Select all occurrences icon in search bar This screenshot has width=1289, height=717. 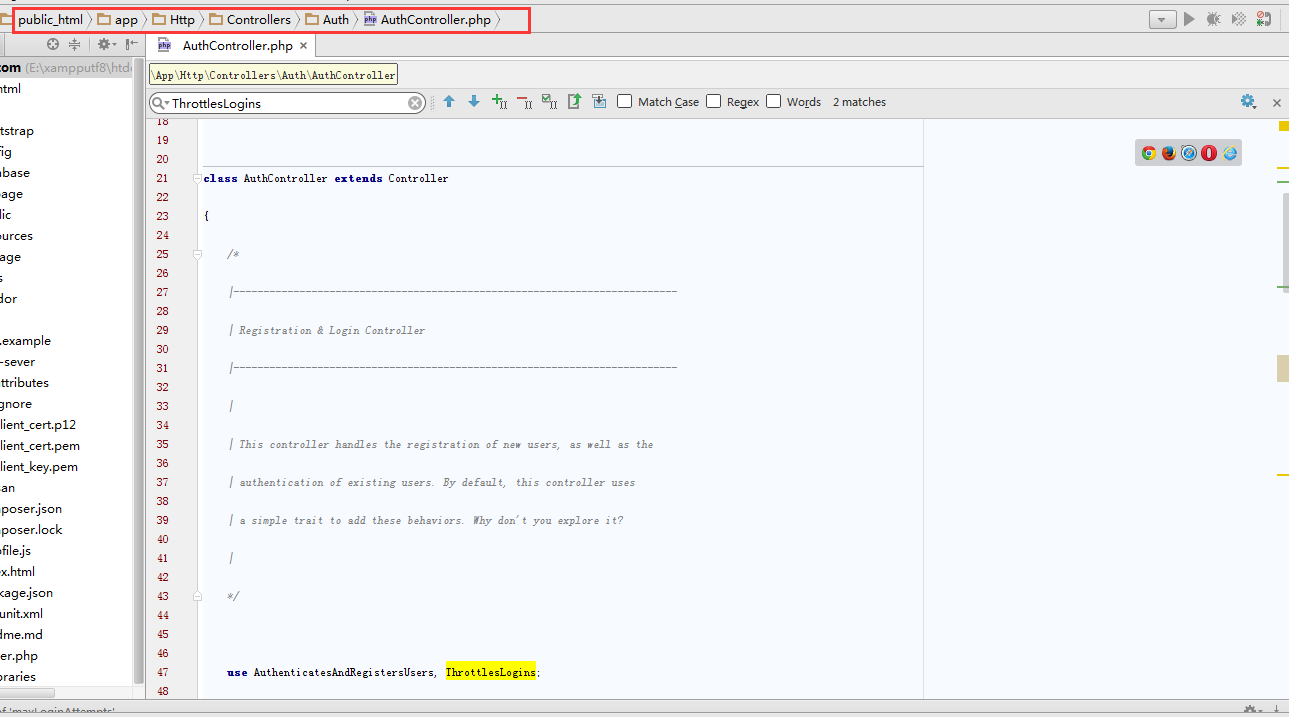coord(549,101)
